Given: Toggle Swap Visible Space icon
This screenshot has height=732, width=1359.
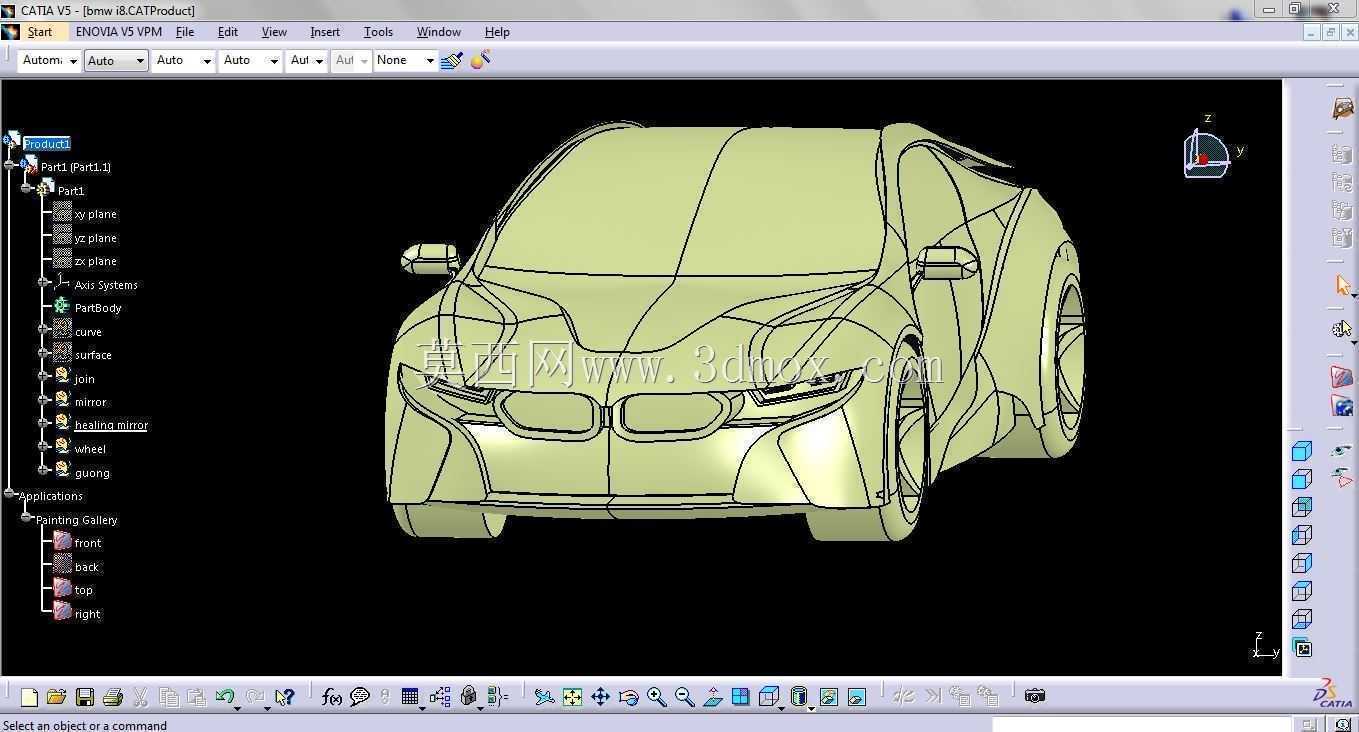Looking at the screenshot, I should (x=857, y=697).
